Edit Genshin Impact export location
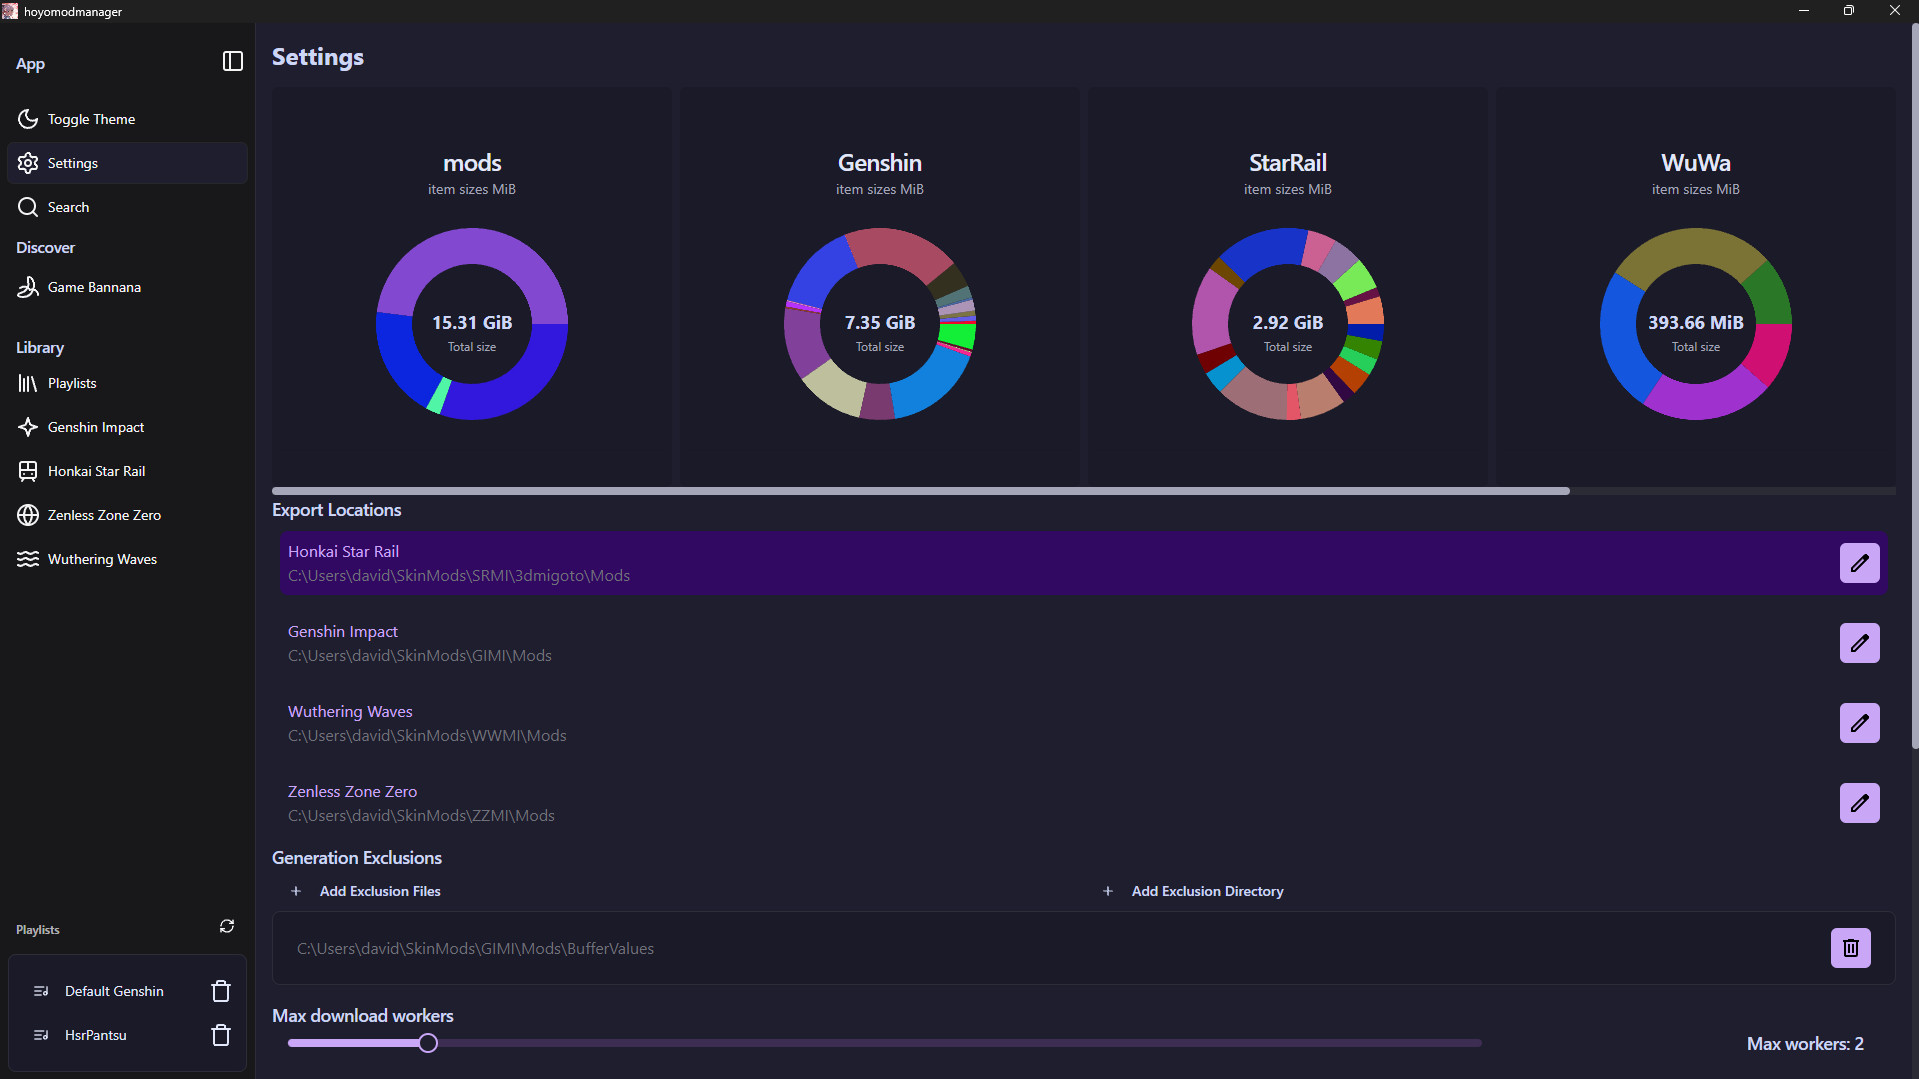 pos(1859,643)
